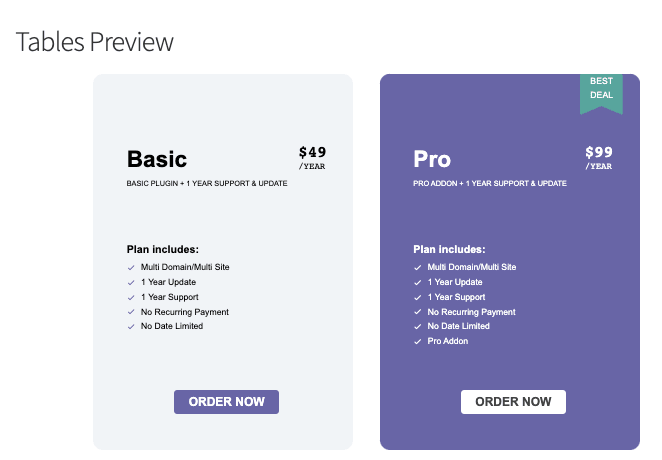Click checkmark beside Basic Multi Domain/Multi Site
The height and width of the screenshot is (460, 662).
tap(131, 268)
